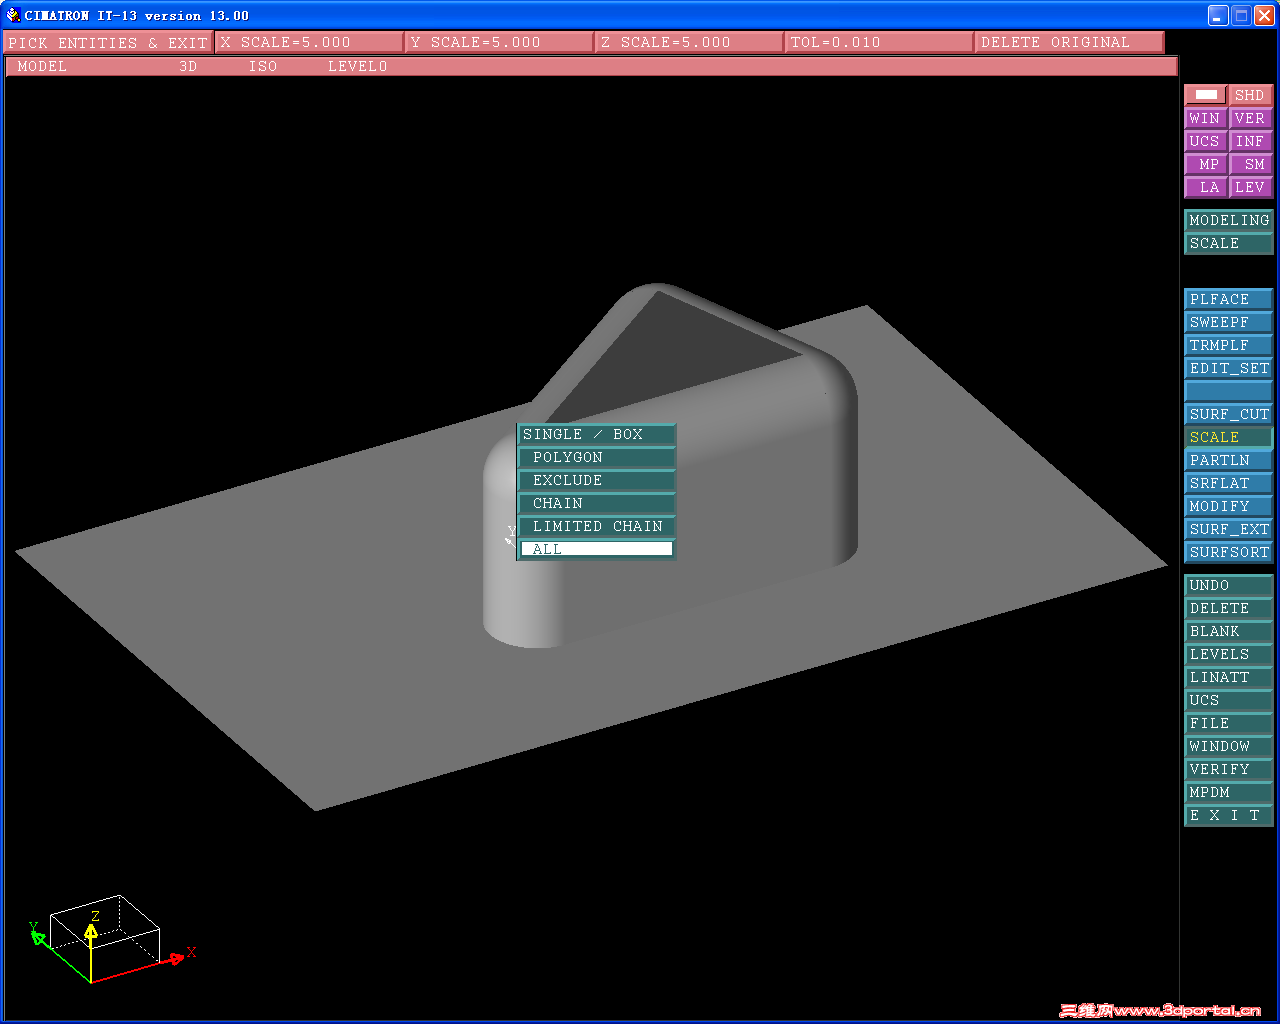This screenshot has width=1280, height=1024.
Task: Open the LEVELS menu
Action: 1229,654
